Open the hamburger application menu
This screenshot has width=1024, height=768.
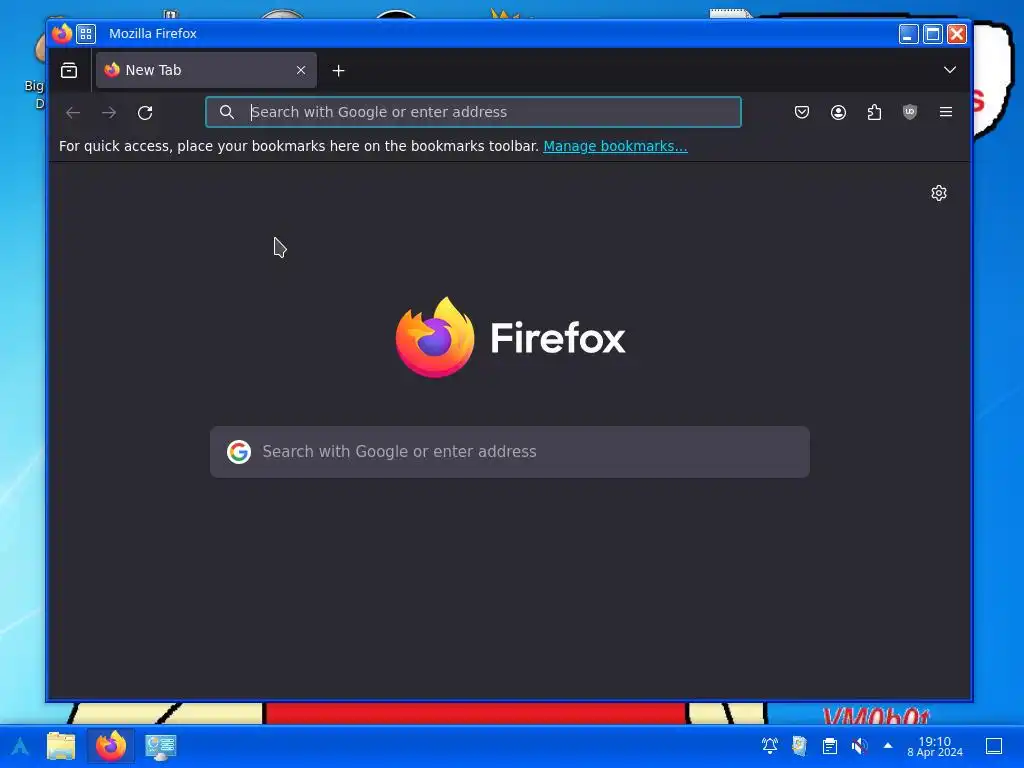pos(946,112)
